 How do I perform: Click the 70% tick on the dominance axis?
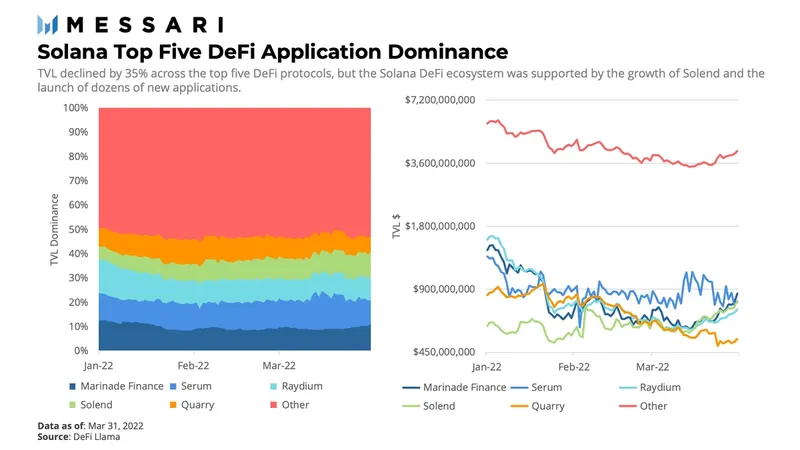[x=78, y=181]
